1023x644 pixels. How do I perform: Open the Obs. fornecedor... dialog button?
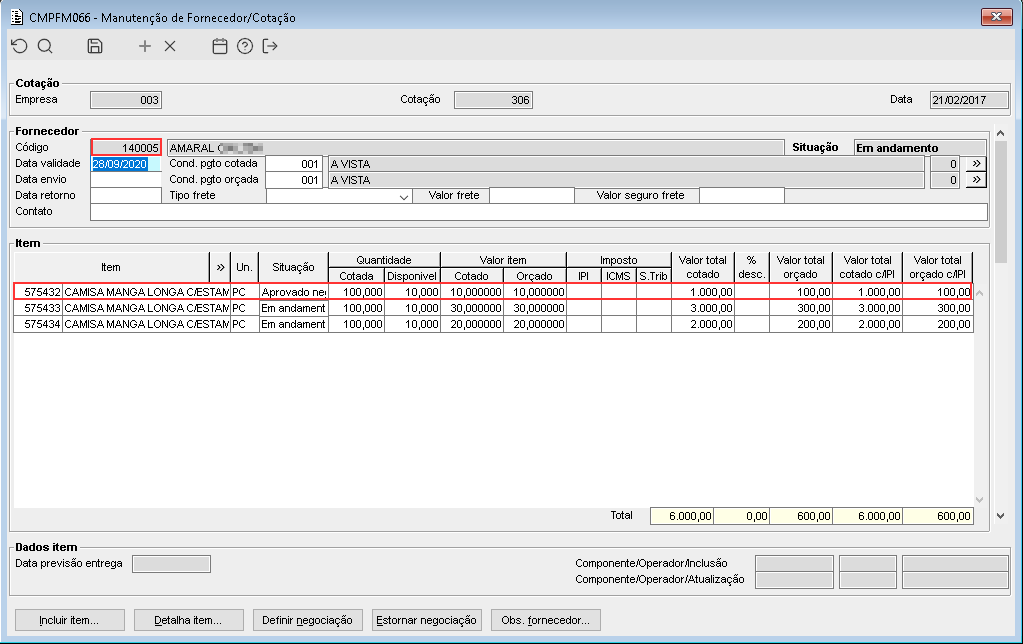tap(545, 621)
